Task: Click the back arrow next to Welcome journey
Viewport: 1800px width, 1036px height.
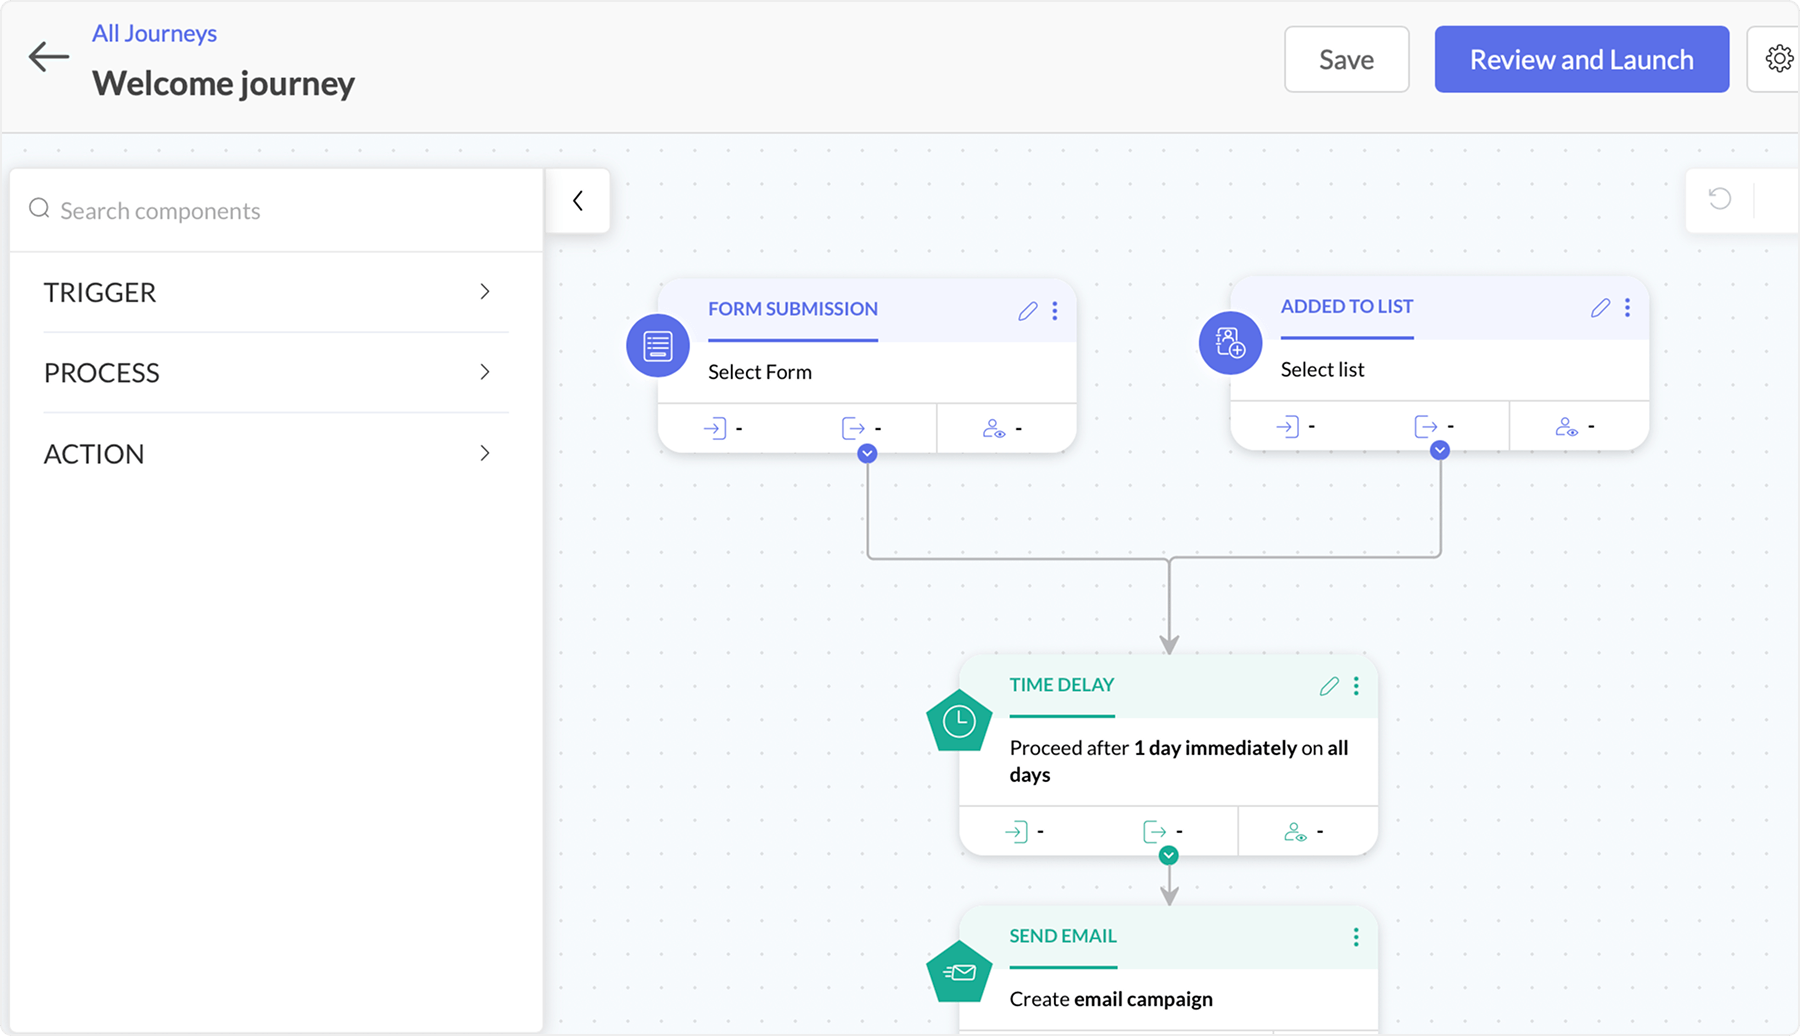Action: click(48, 58)
